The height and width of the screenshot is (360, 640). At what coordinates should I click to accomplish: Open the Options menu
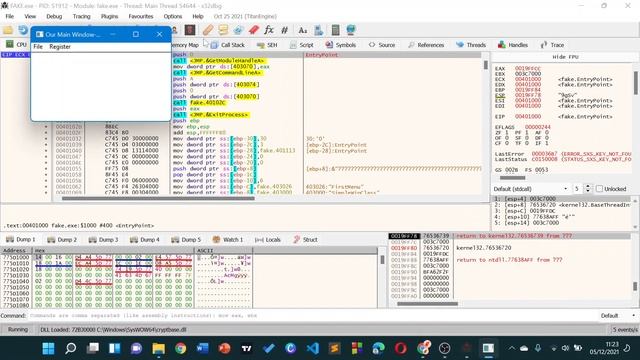point(173,16)
